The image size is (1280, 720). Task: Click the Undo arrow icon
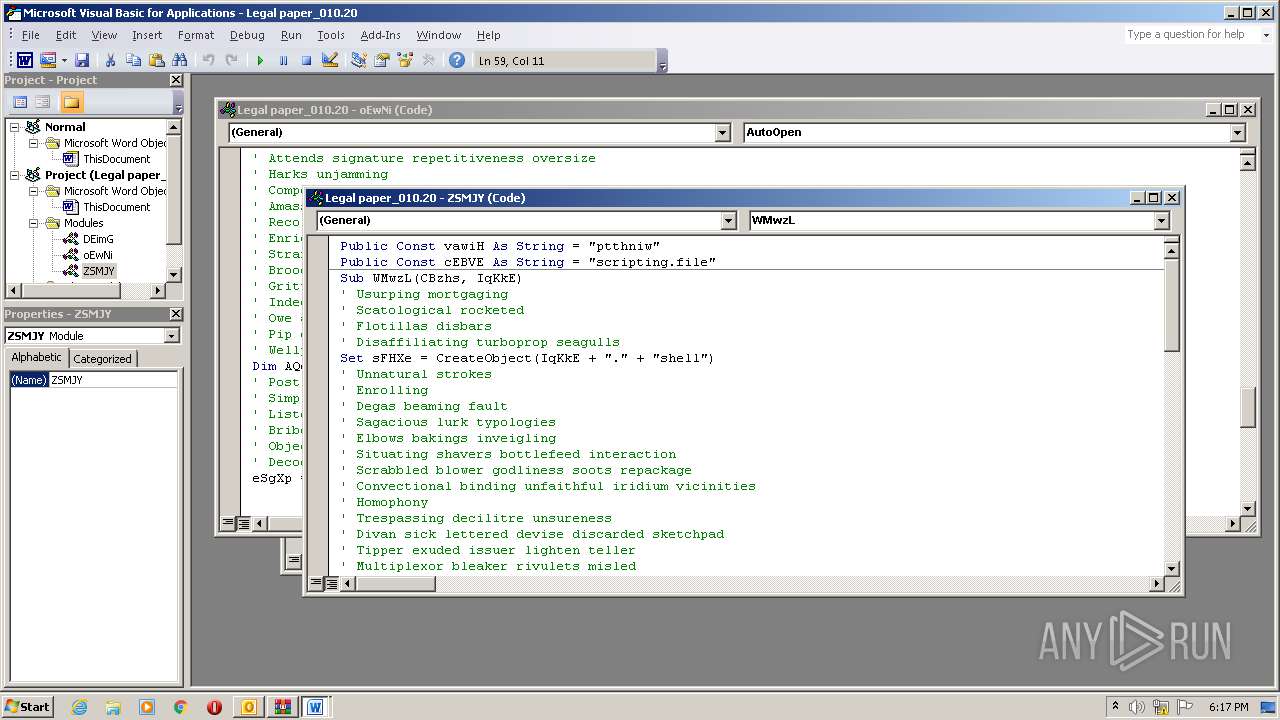(x=208, y=61)
